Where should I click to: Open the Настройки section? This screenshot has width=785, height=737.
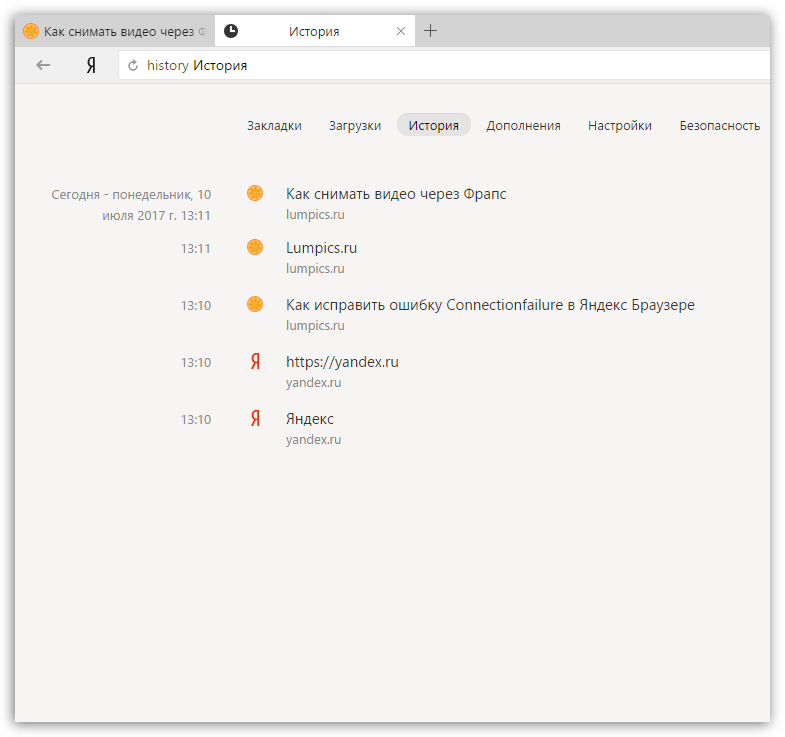pyautogui.click(x=620, y=126)
